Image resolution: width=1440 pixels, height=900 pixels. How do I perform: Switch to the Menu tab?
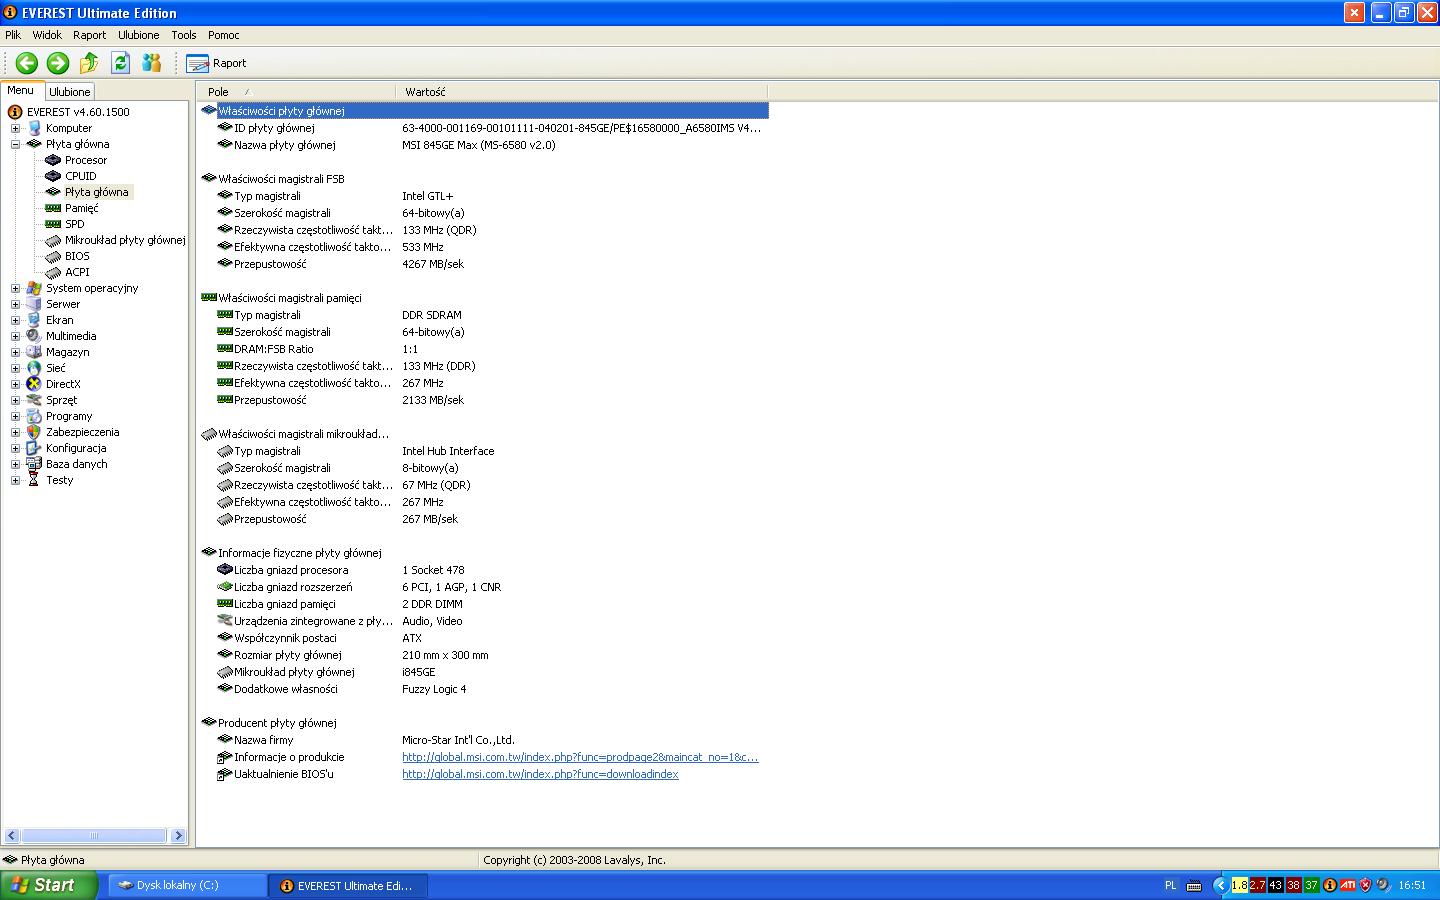pyautogui.click(x=21, y=90)
